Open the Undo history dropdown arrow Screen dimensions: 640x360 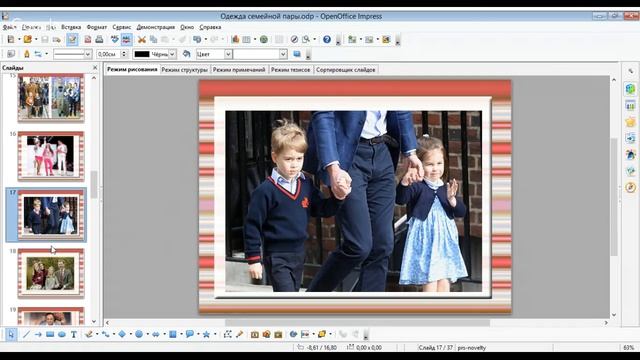pyautogui.click(x=205, y=40)
